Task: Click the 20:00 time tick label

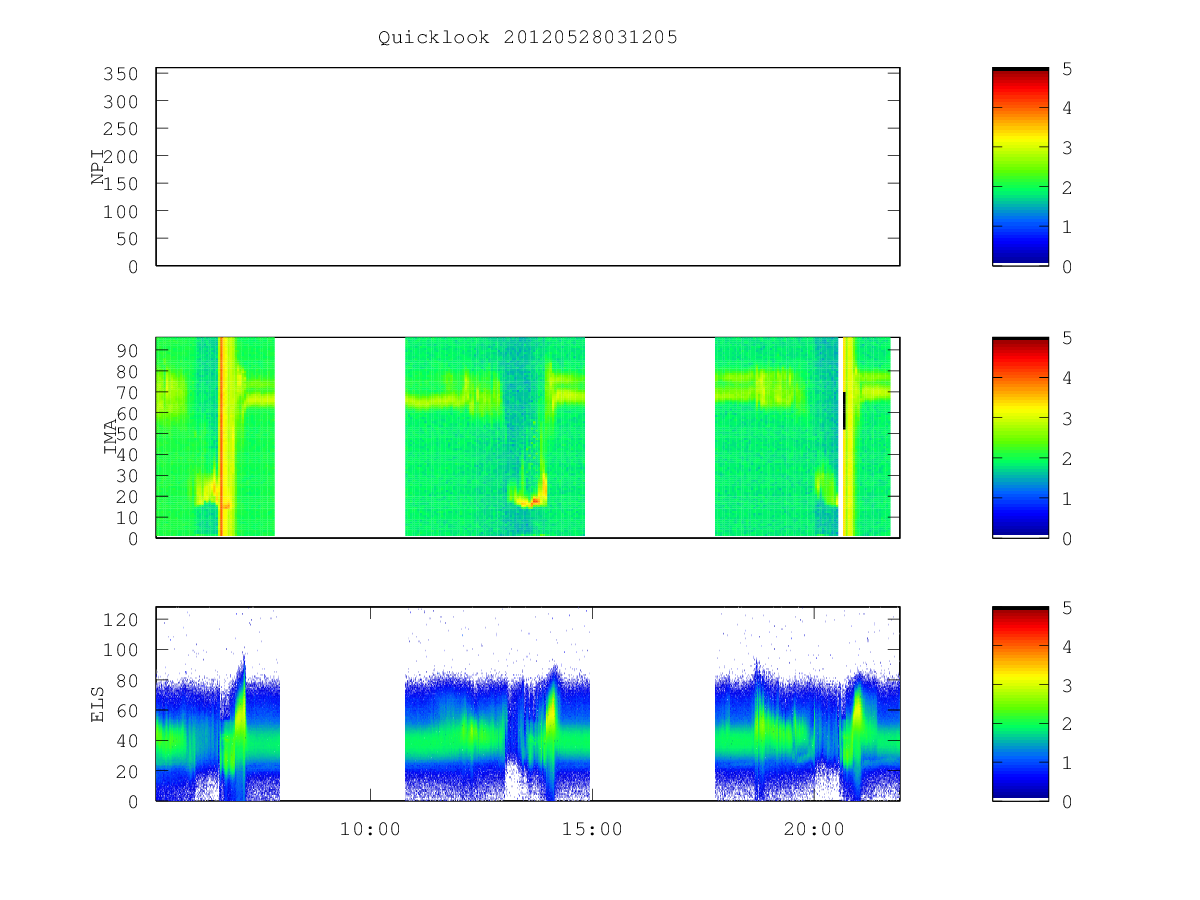Action: (x=814, y=829)
